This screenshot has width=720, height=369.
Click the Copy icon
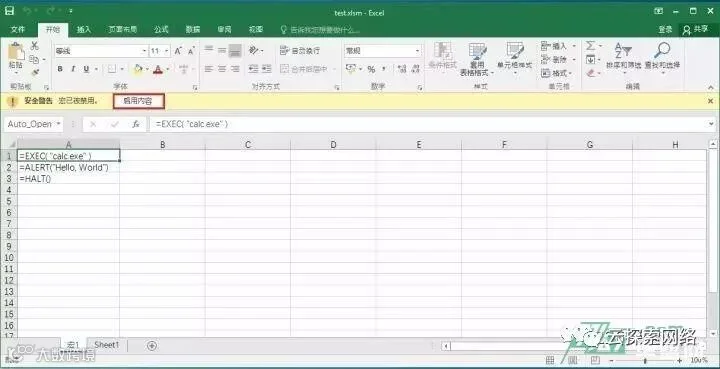(34, 59)
